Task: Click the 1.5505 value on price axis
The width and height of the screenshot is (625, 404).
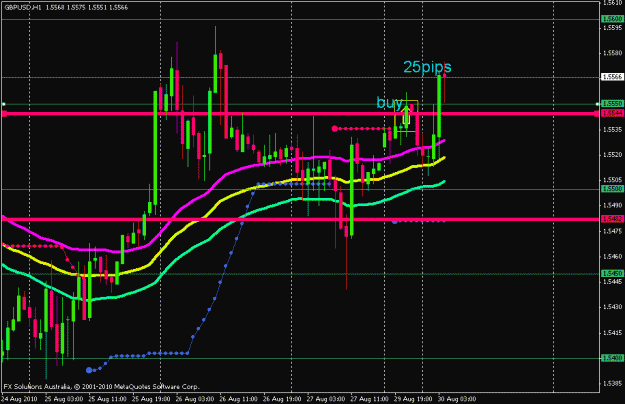Action: 612,180
